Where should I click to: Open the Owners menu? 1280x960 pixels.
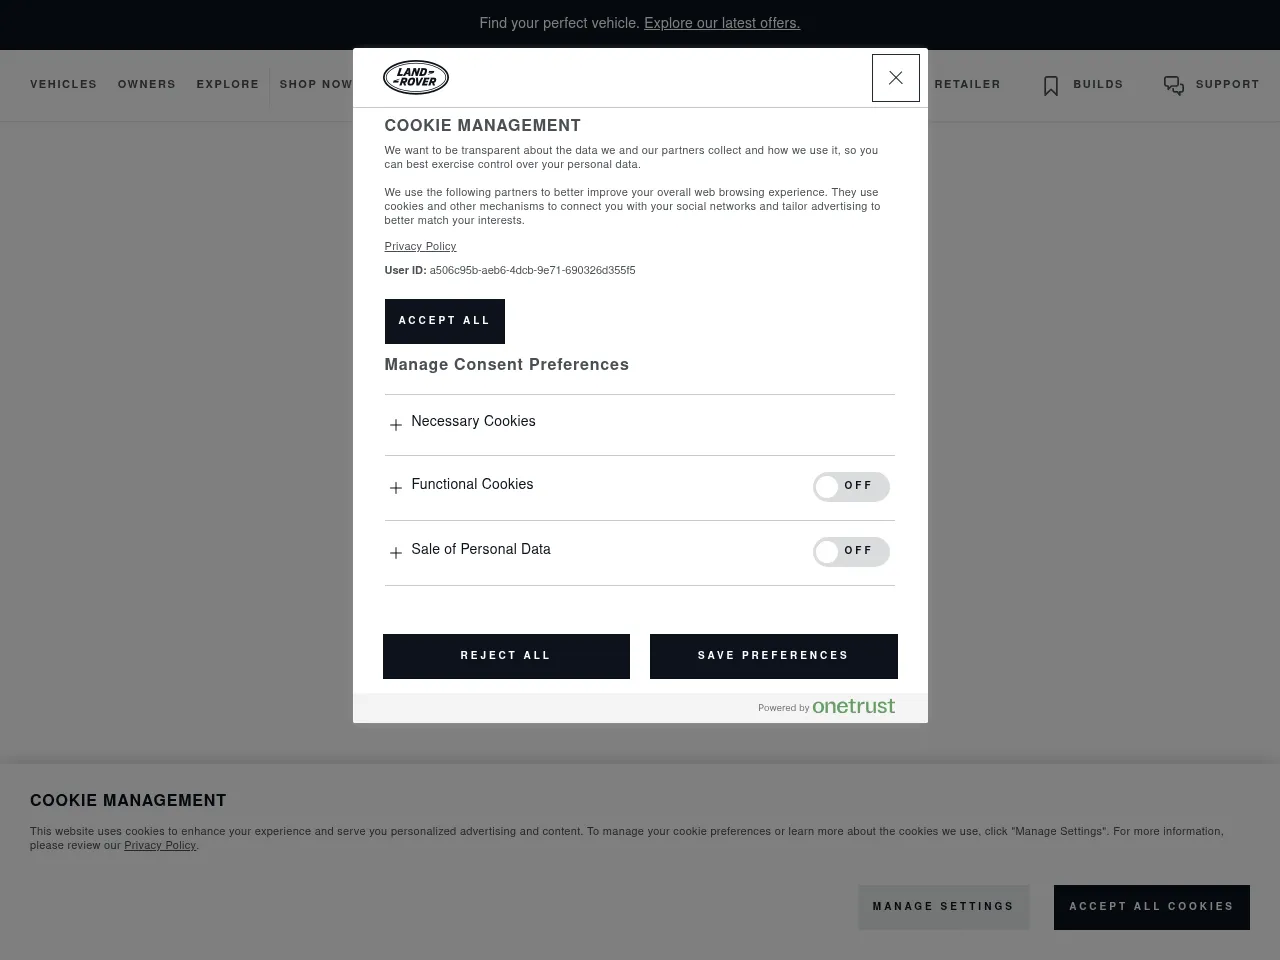point(146,85)
